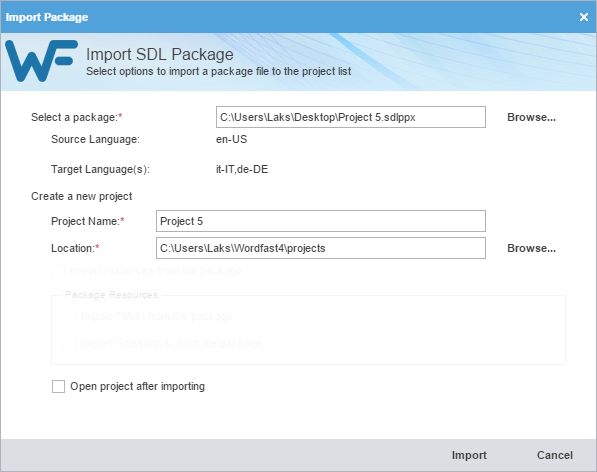Click the it-IT,de-DE target languages value

[x=242, y=169]
